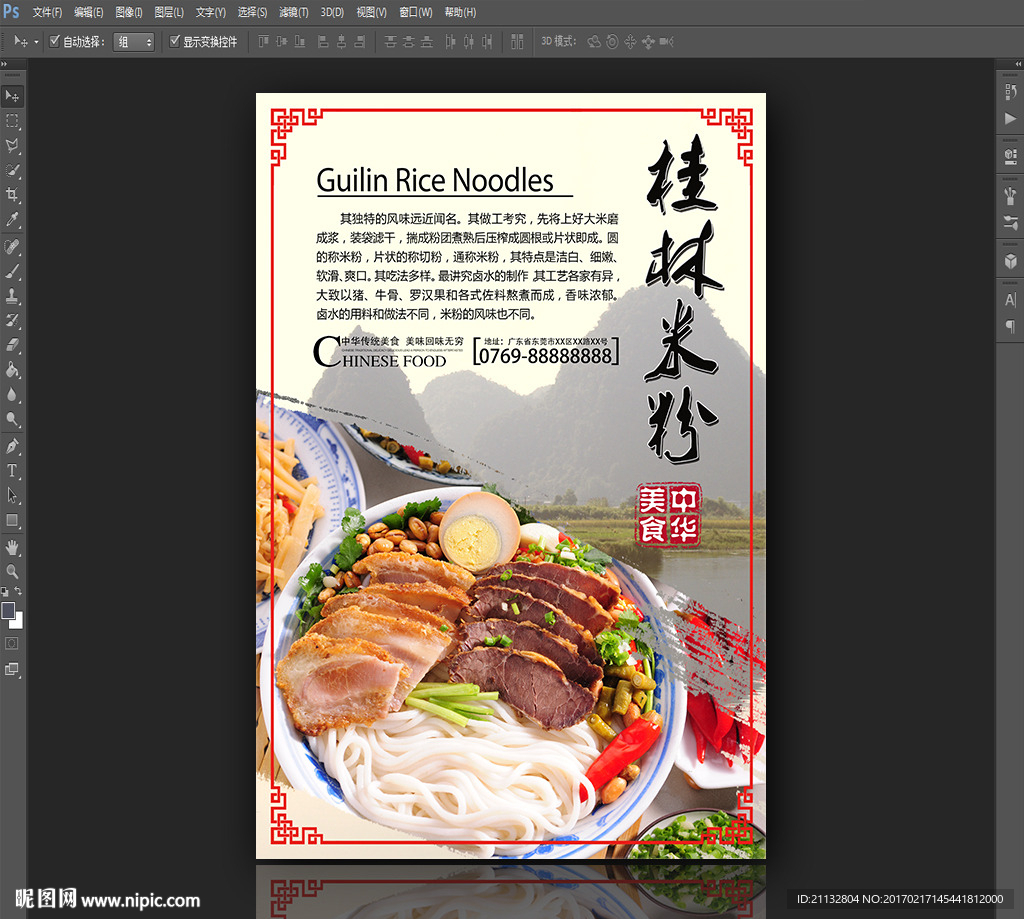Select the Rectangle shape tool
The height and width of the screenshot is (919, 1024).
pyautogui.click(x=12, y=521)
